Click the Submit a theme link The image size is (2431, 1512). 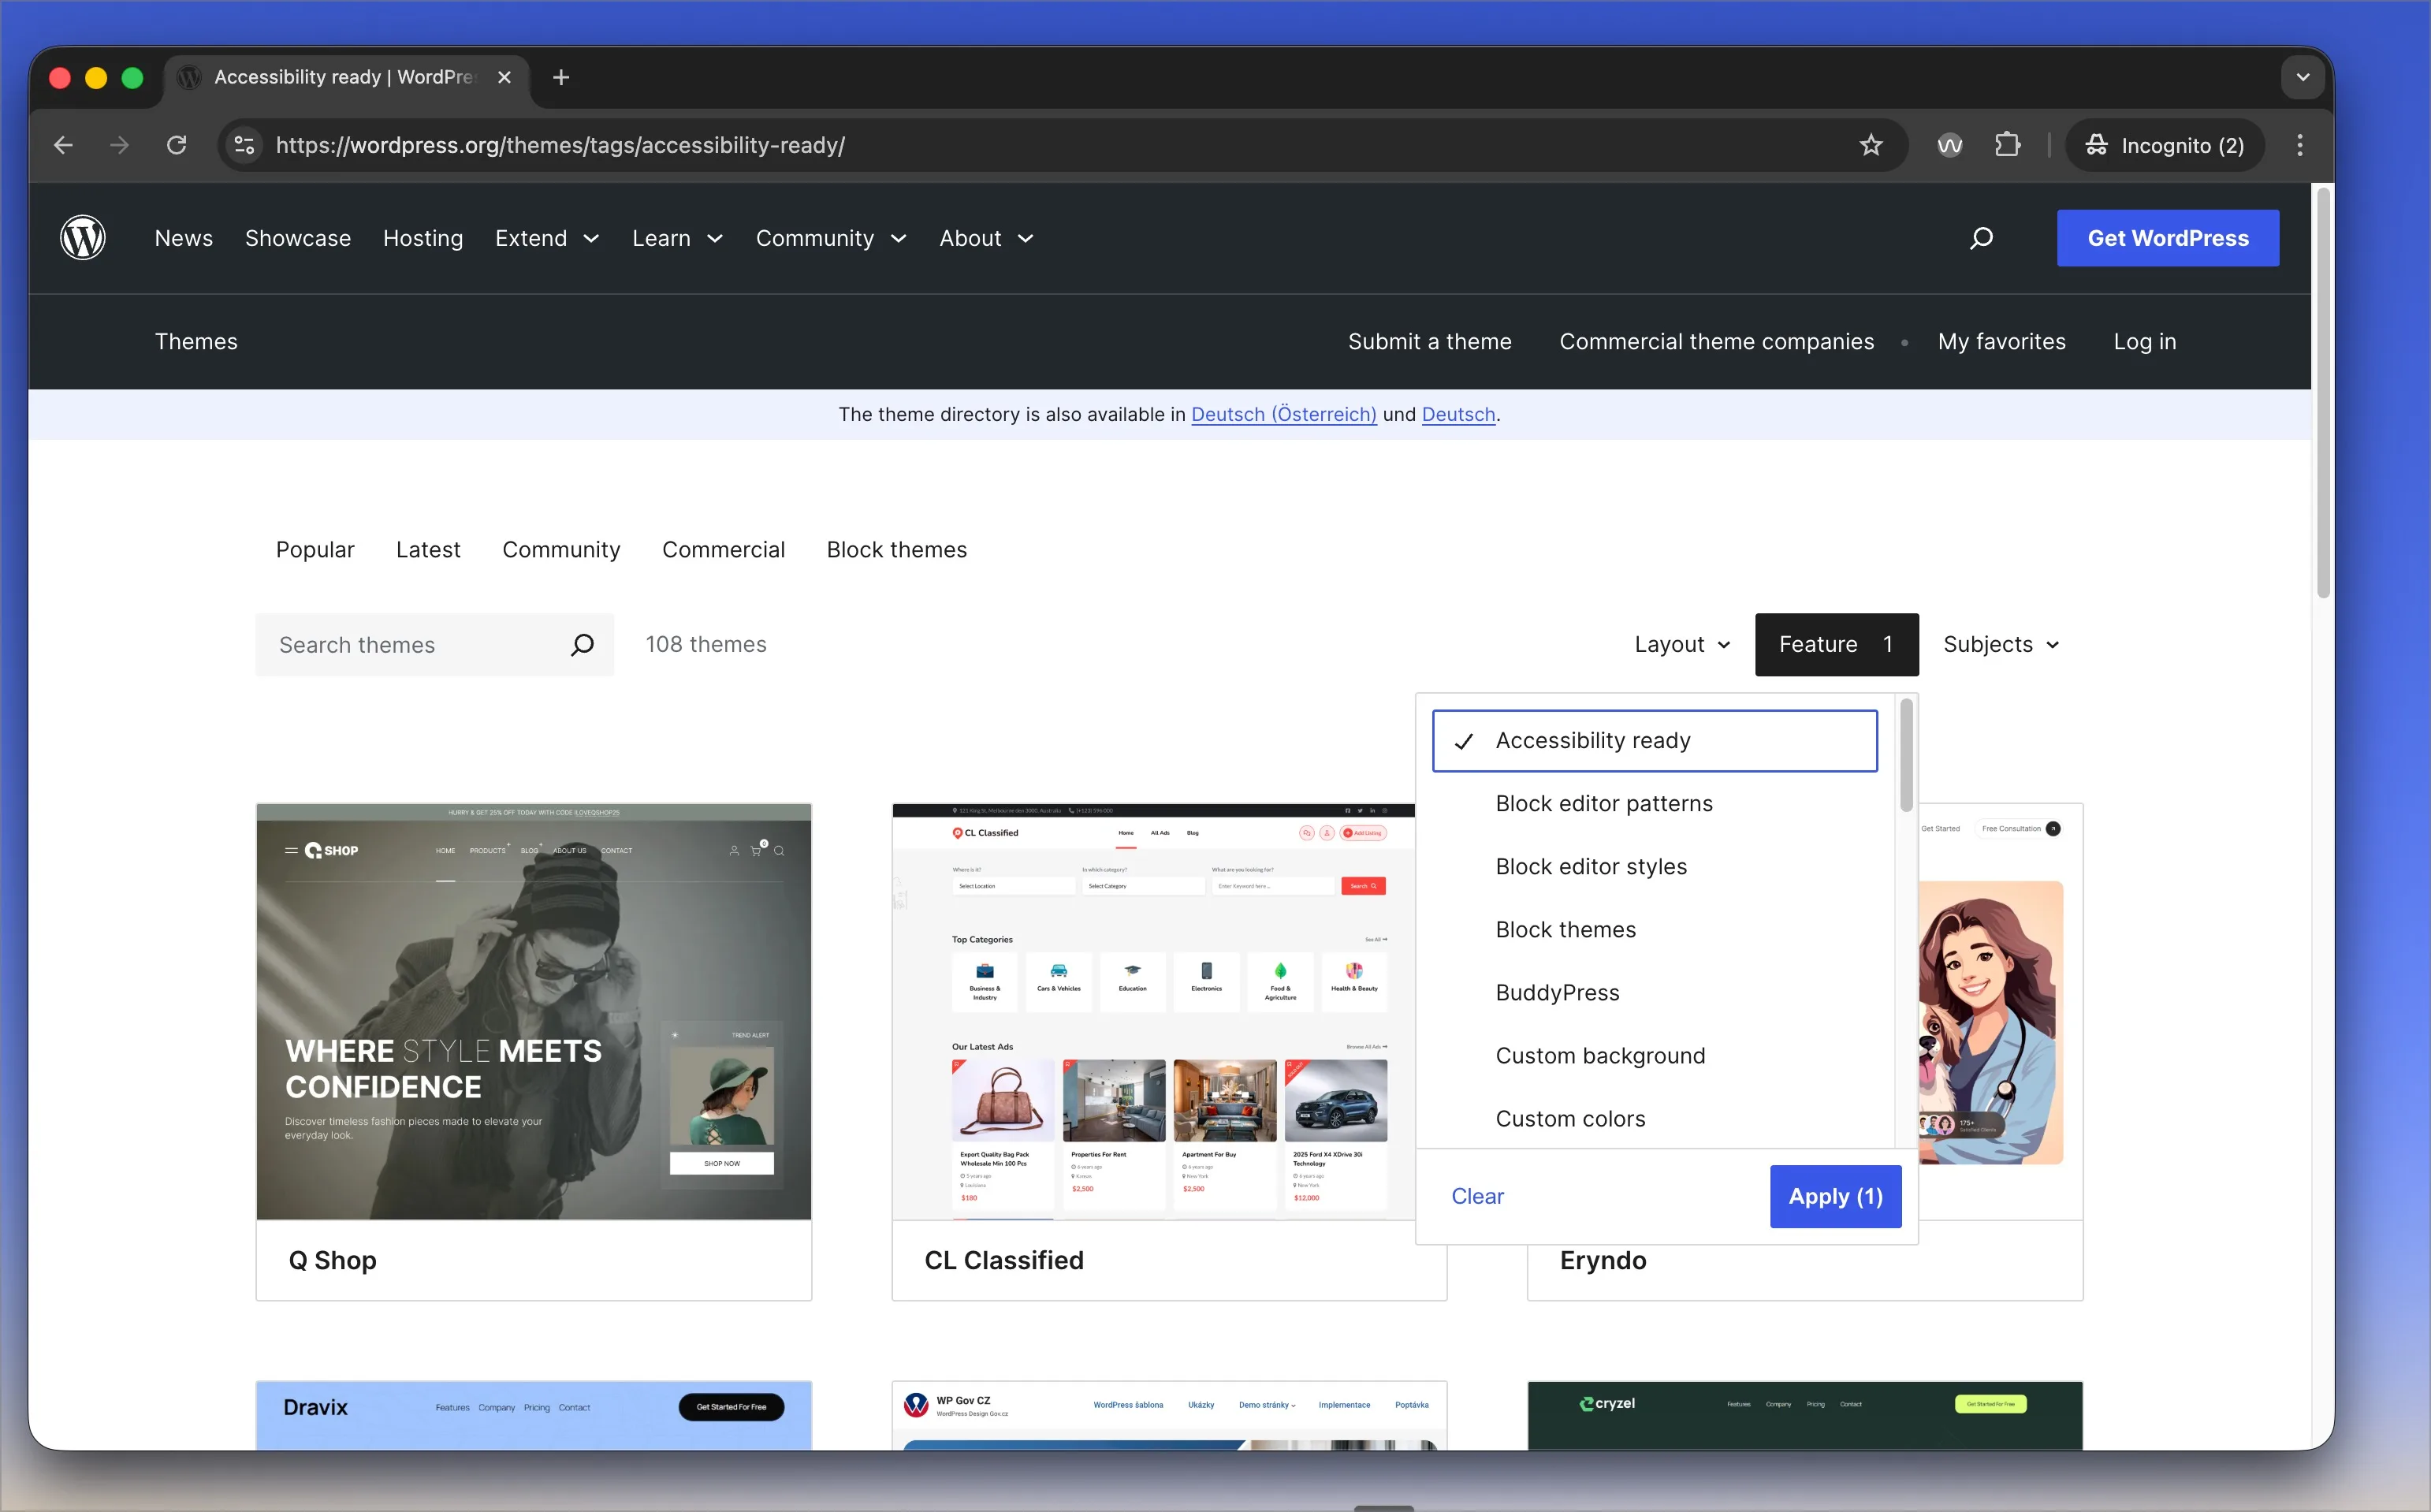click(x=1429, y=341)
